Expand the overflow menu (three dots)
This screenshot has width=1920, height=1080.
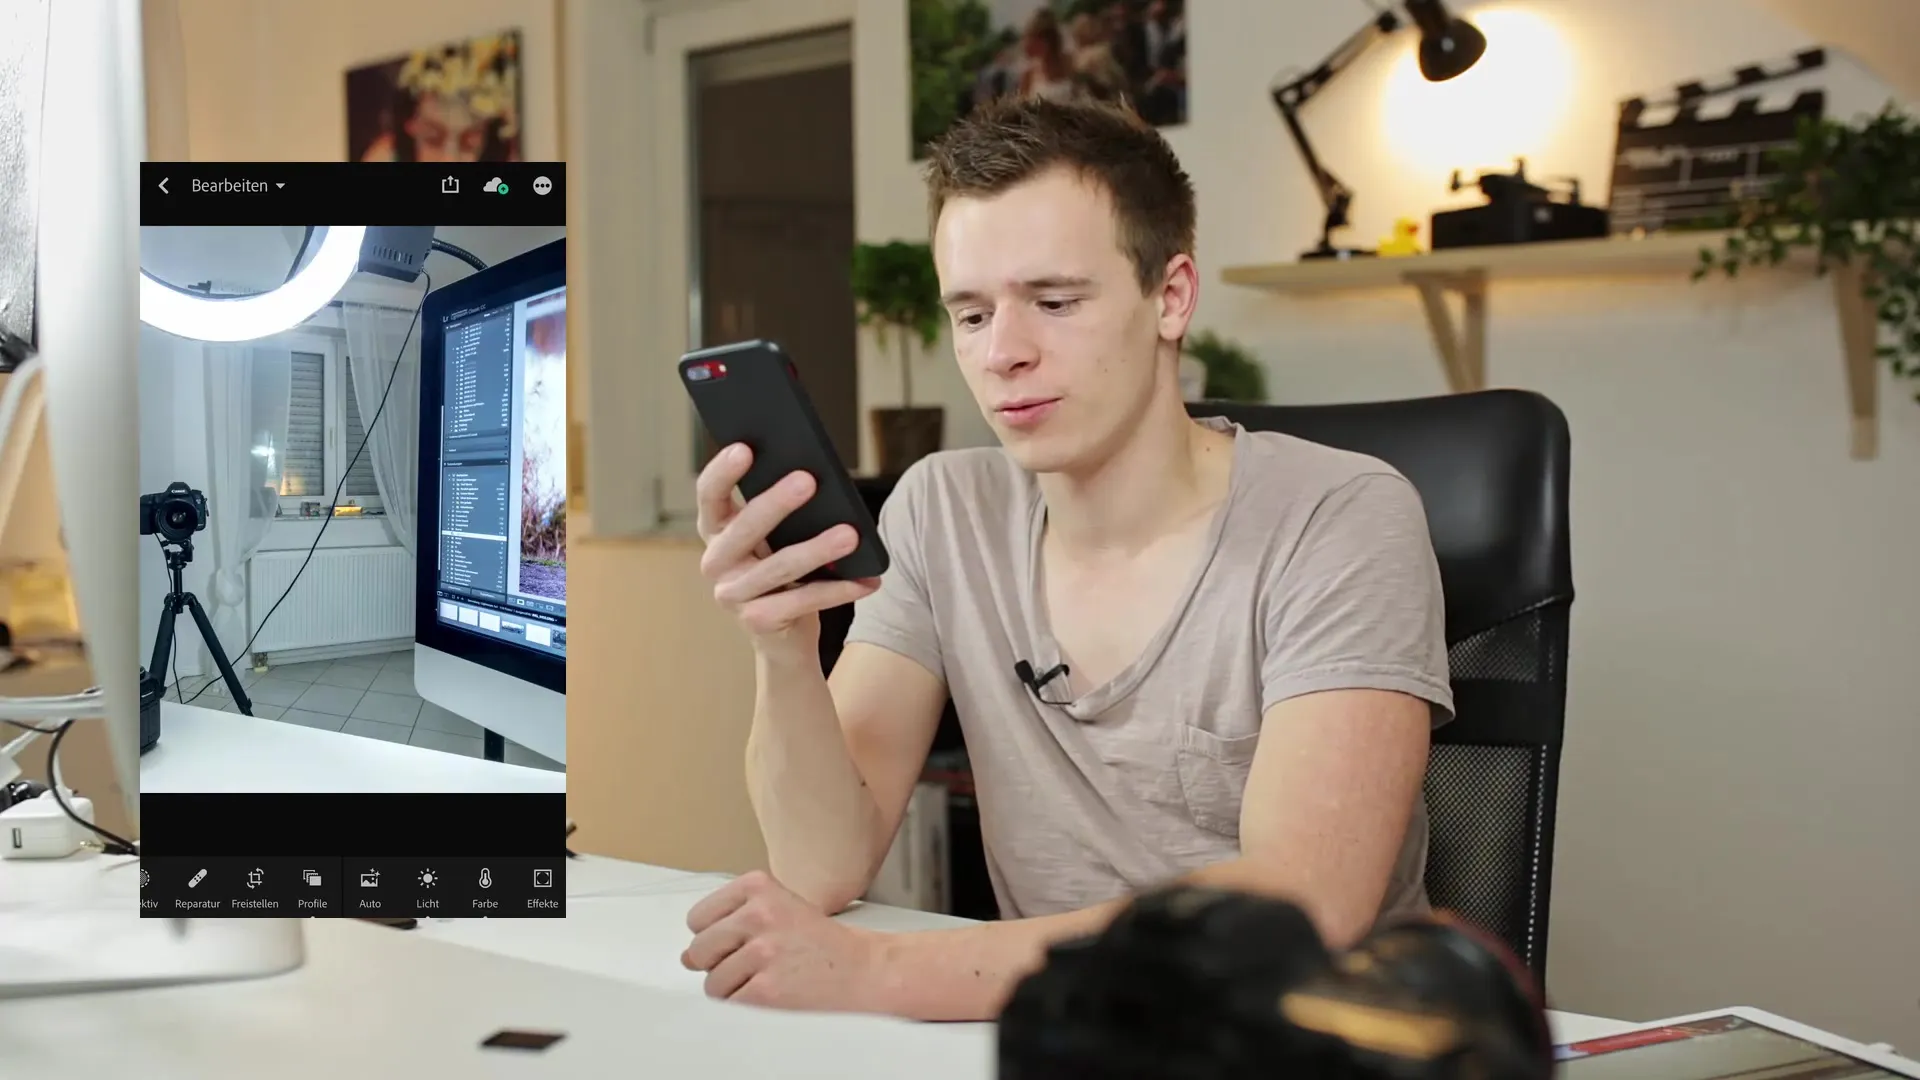[x=542, y=185]
